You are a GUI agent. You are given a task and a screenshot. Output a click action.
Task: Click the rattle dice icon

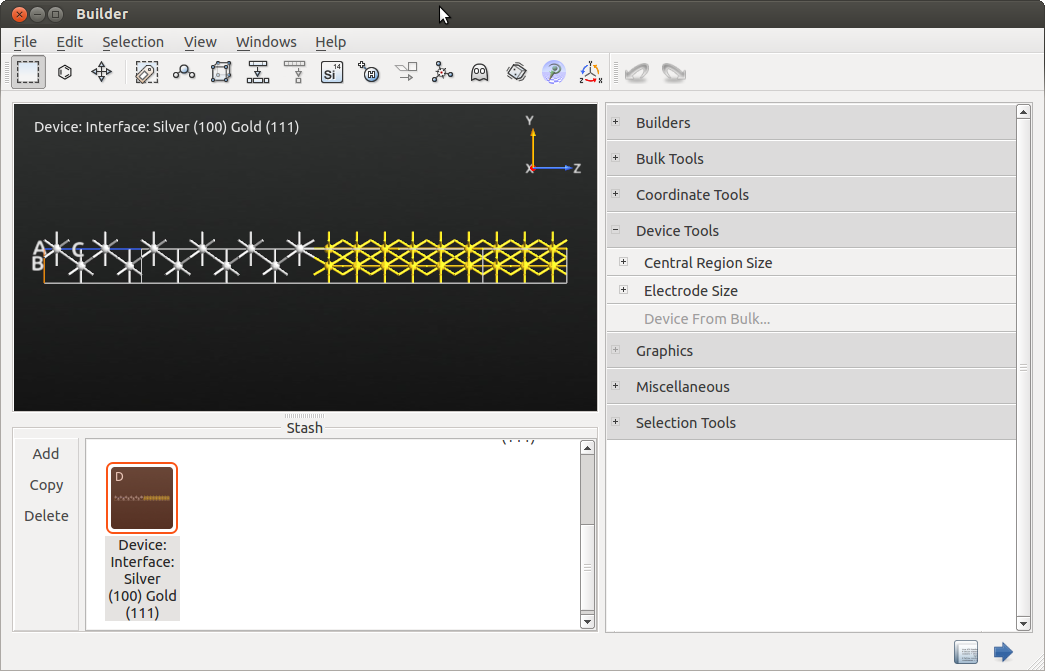pos(517,72)
